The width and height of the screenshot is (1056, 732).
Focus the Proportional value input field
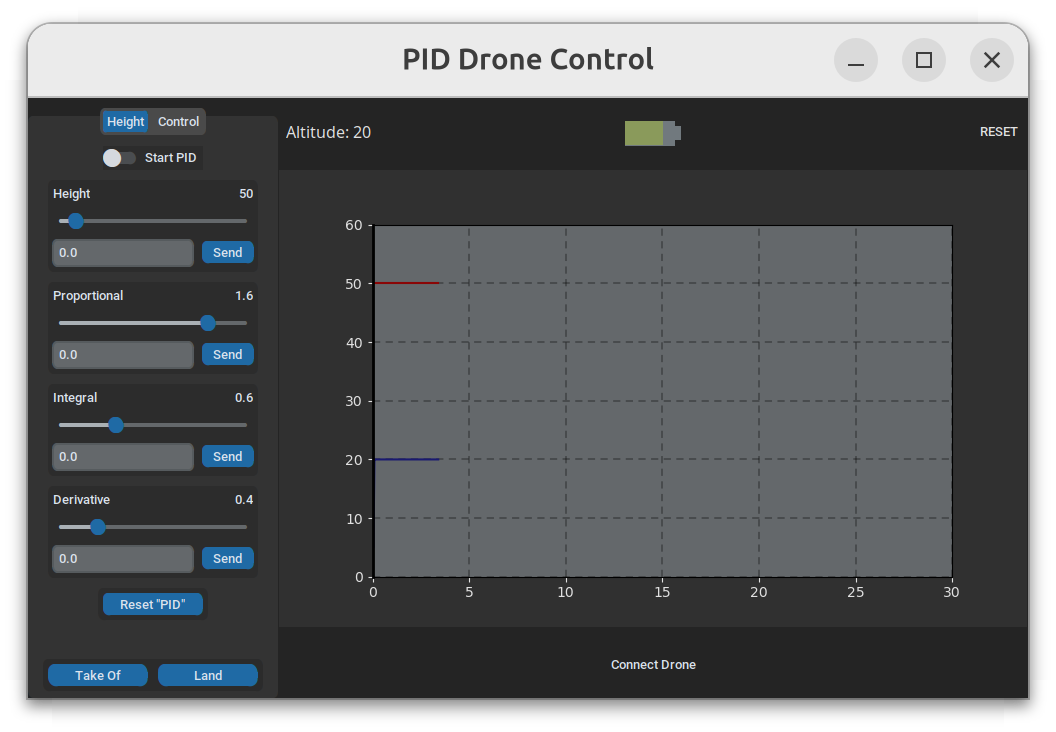tap(123, 355)
